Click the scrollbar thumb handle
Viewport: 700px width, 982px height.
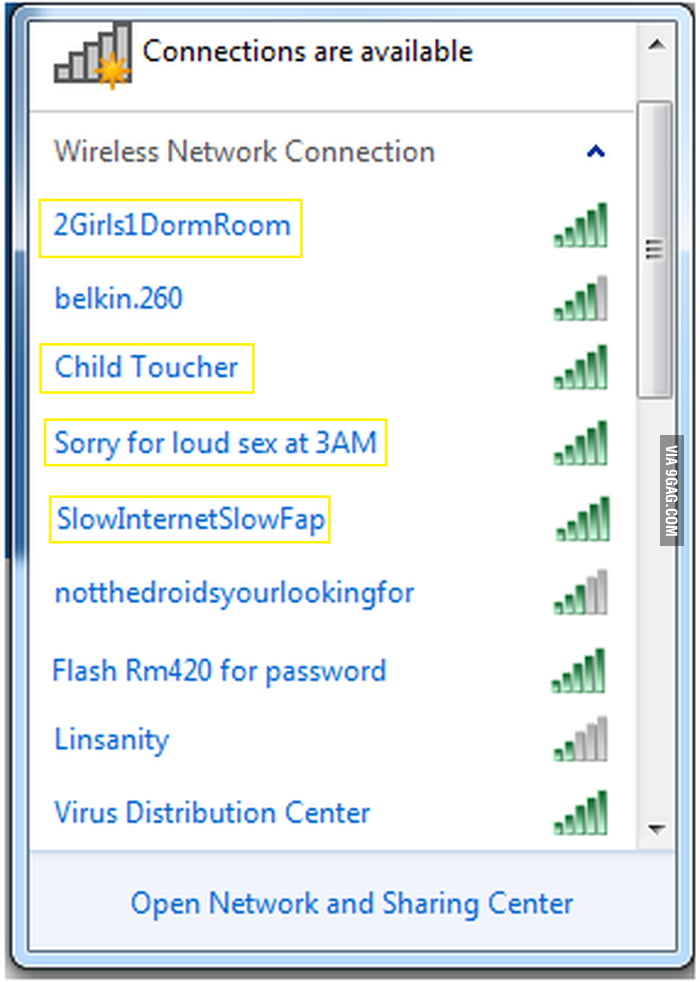[654, 249]
